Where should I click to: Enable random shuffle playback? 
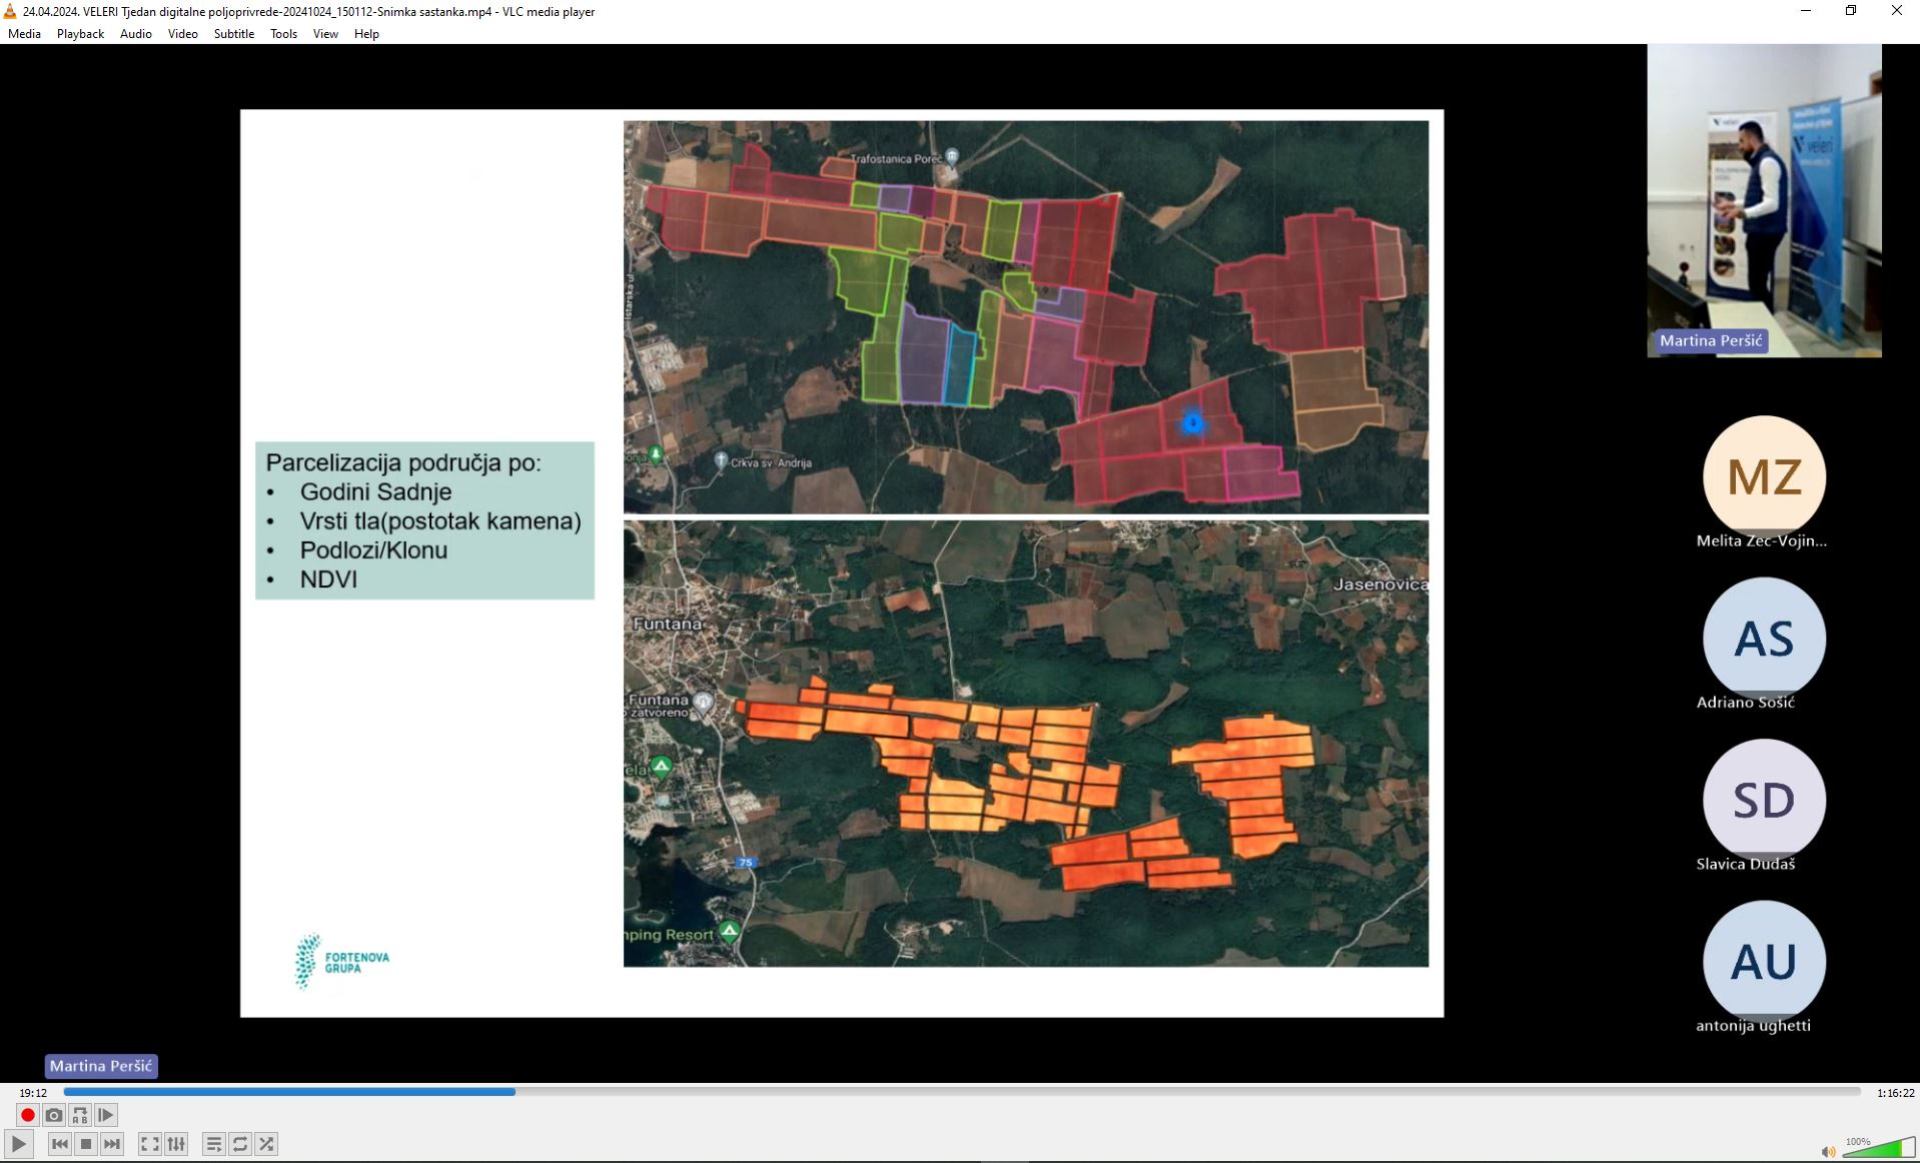(x=266, y=1144)
